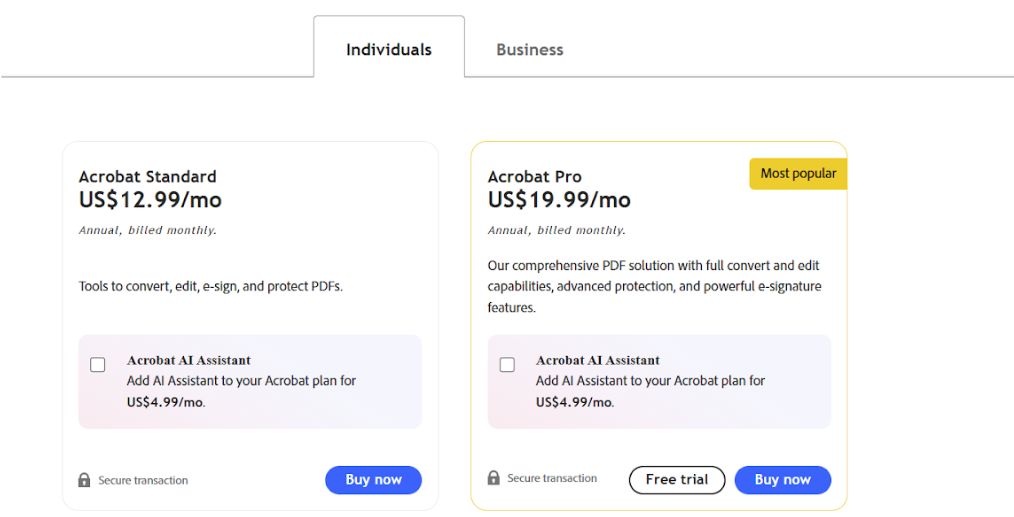
Task: Select the Acrobat Standard plan title
Action: 148,177
